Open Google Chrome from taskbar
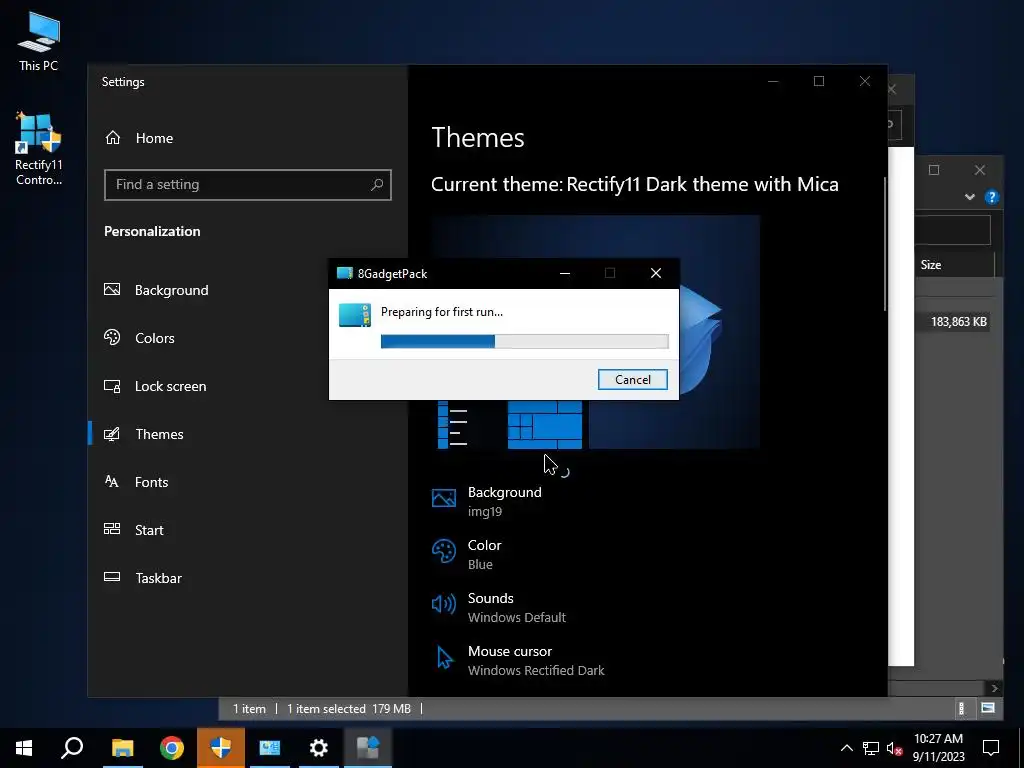The width and height of the screenshot is (1024, 768). [172, 748]
